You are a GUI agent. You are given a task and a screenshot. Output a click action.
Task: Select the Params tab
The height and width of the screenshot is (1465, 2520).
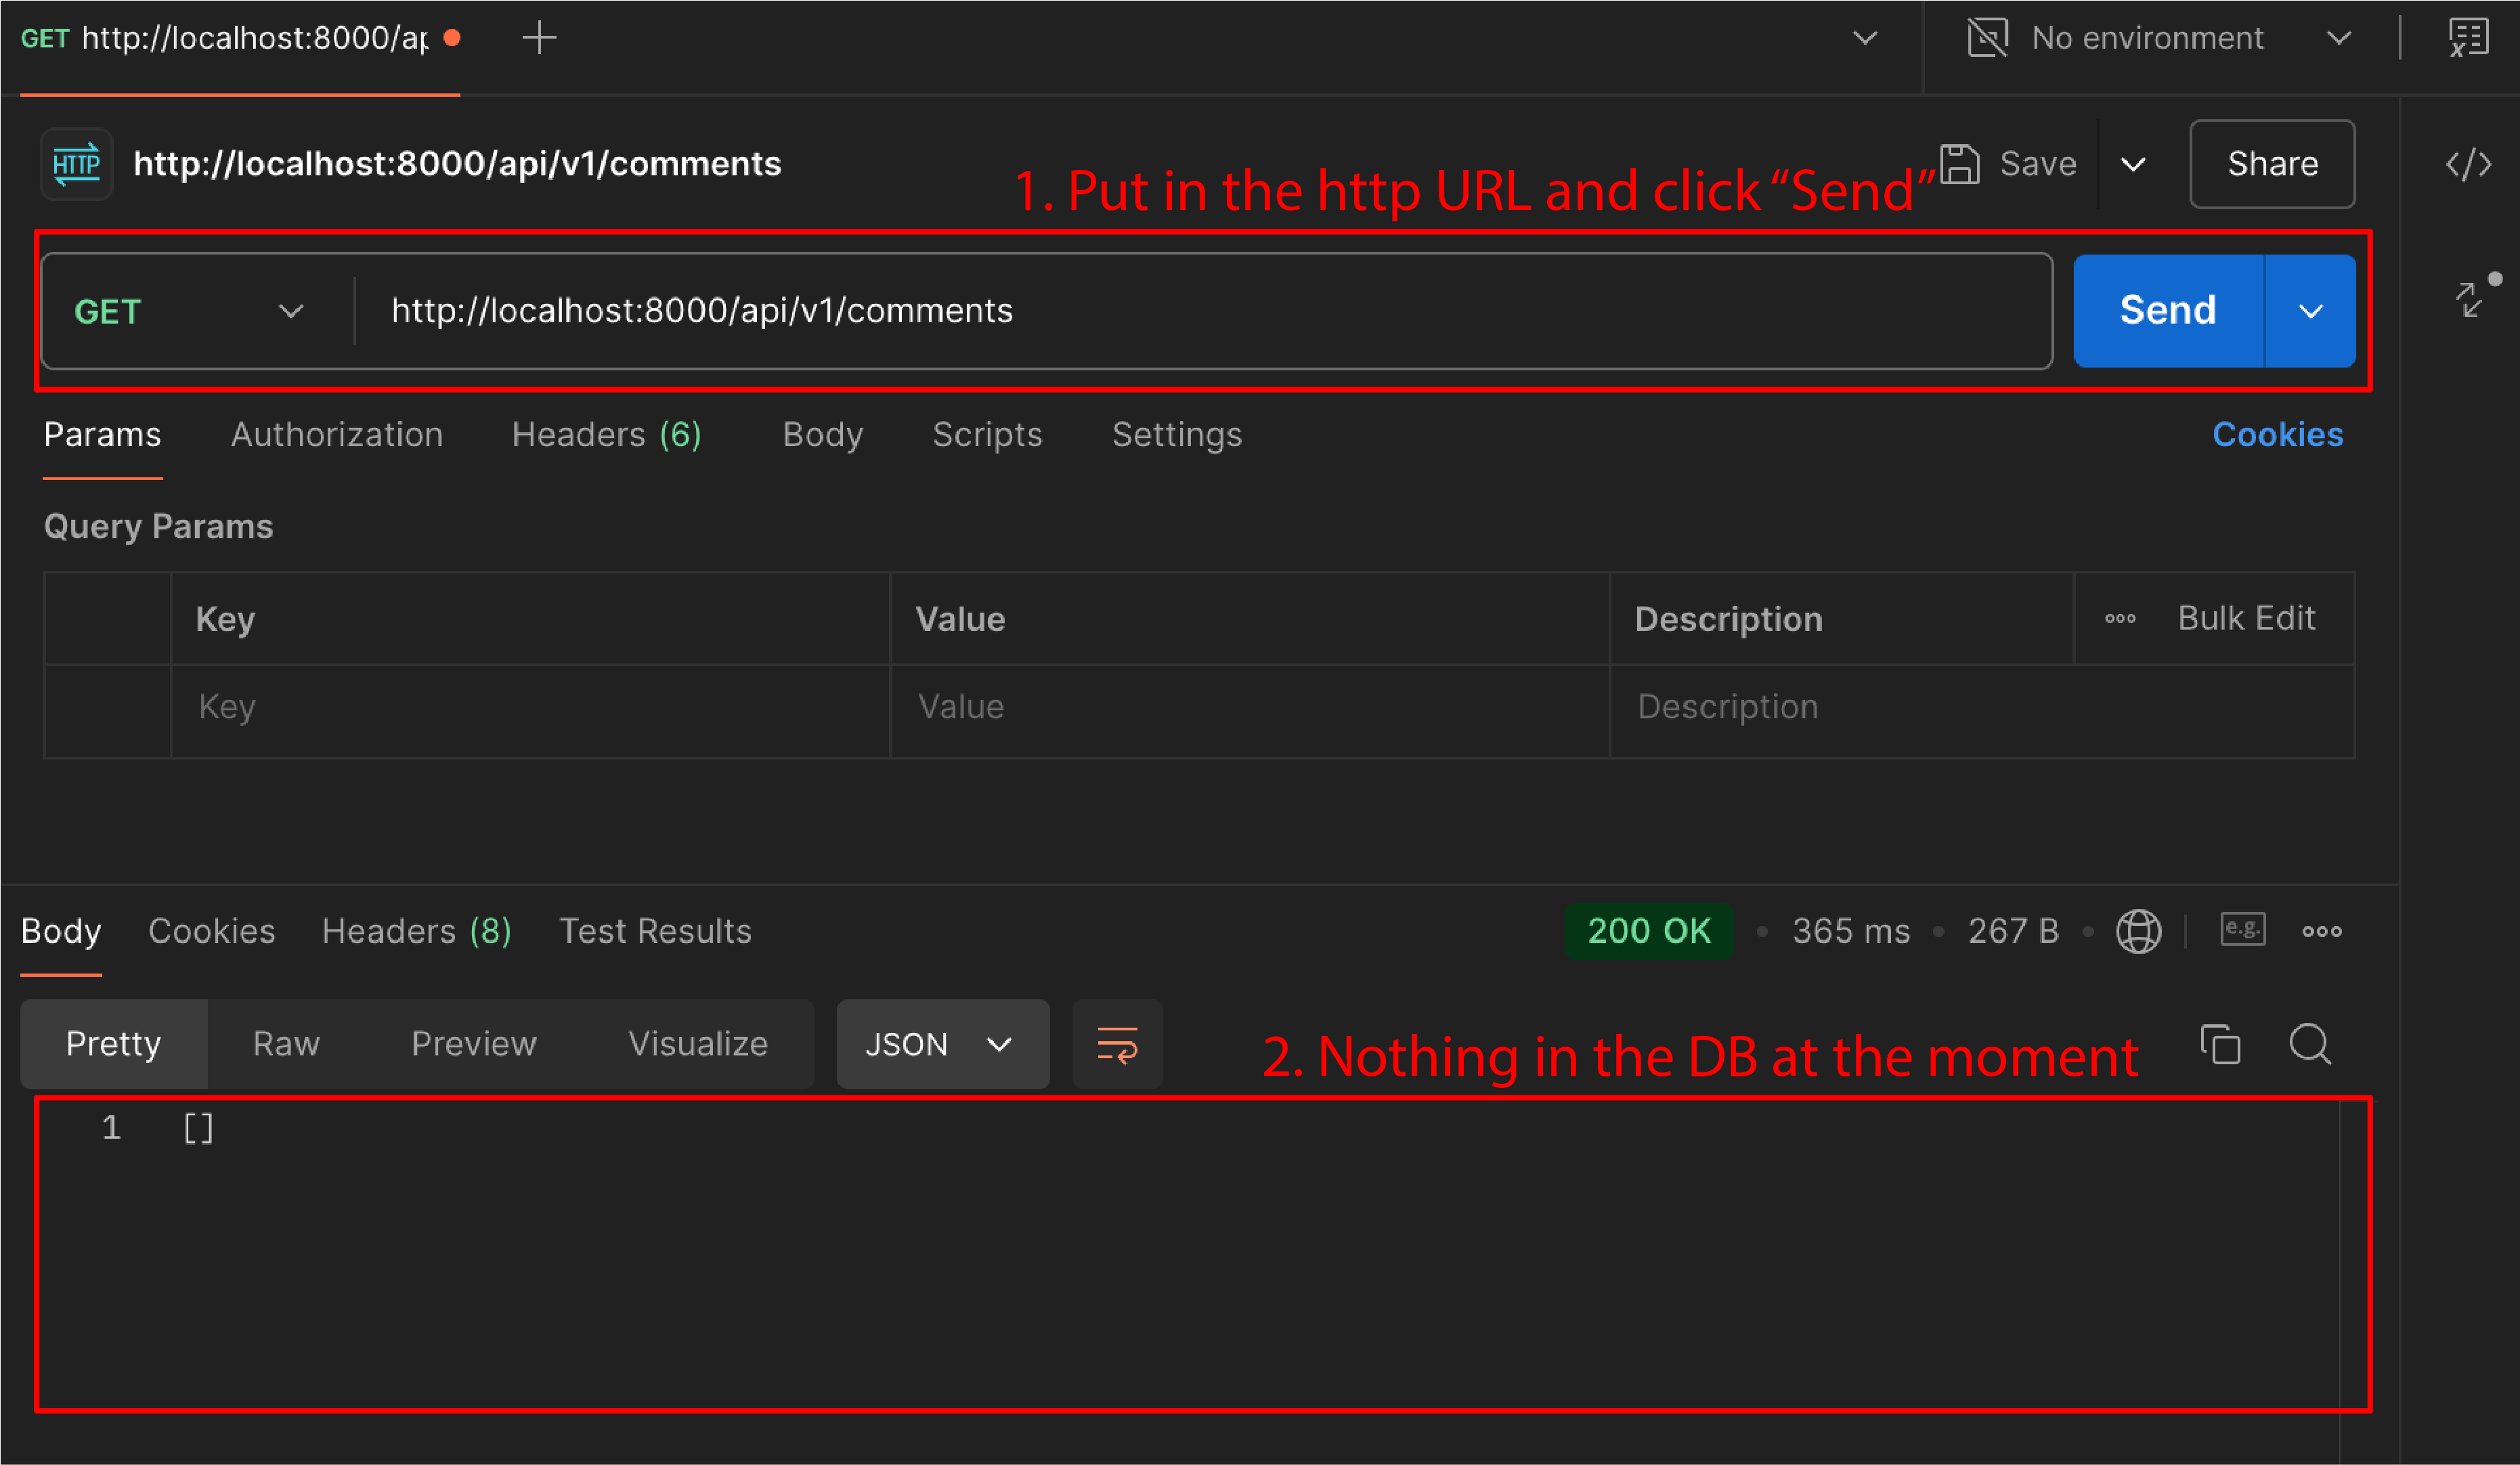point(102,434)
